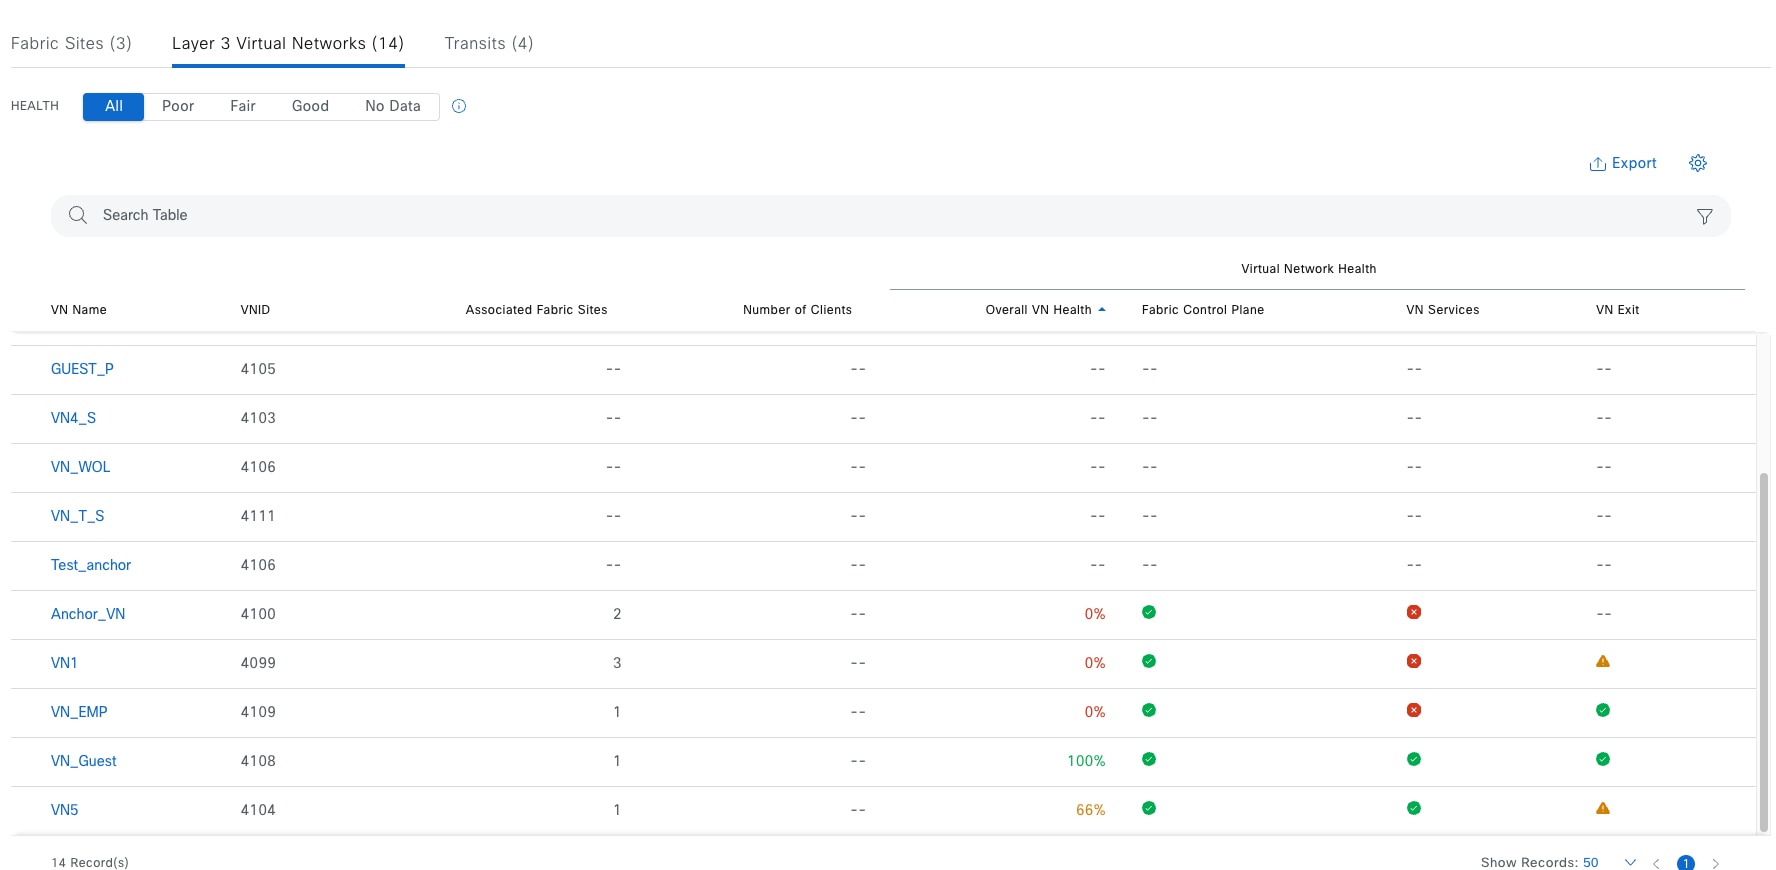Select the No Data health filter
Viewport: 1776px width, 870px height.
click(x=392, y=106)
